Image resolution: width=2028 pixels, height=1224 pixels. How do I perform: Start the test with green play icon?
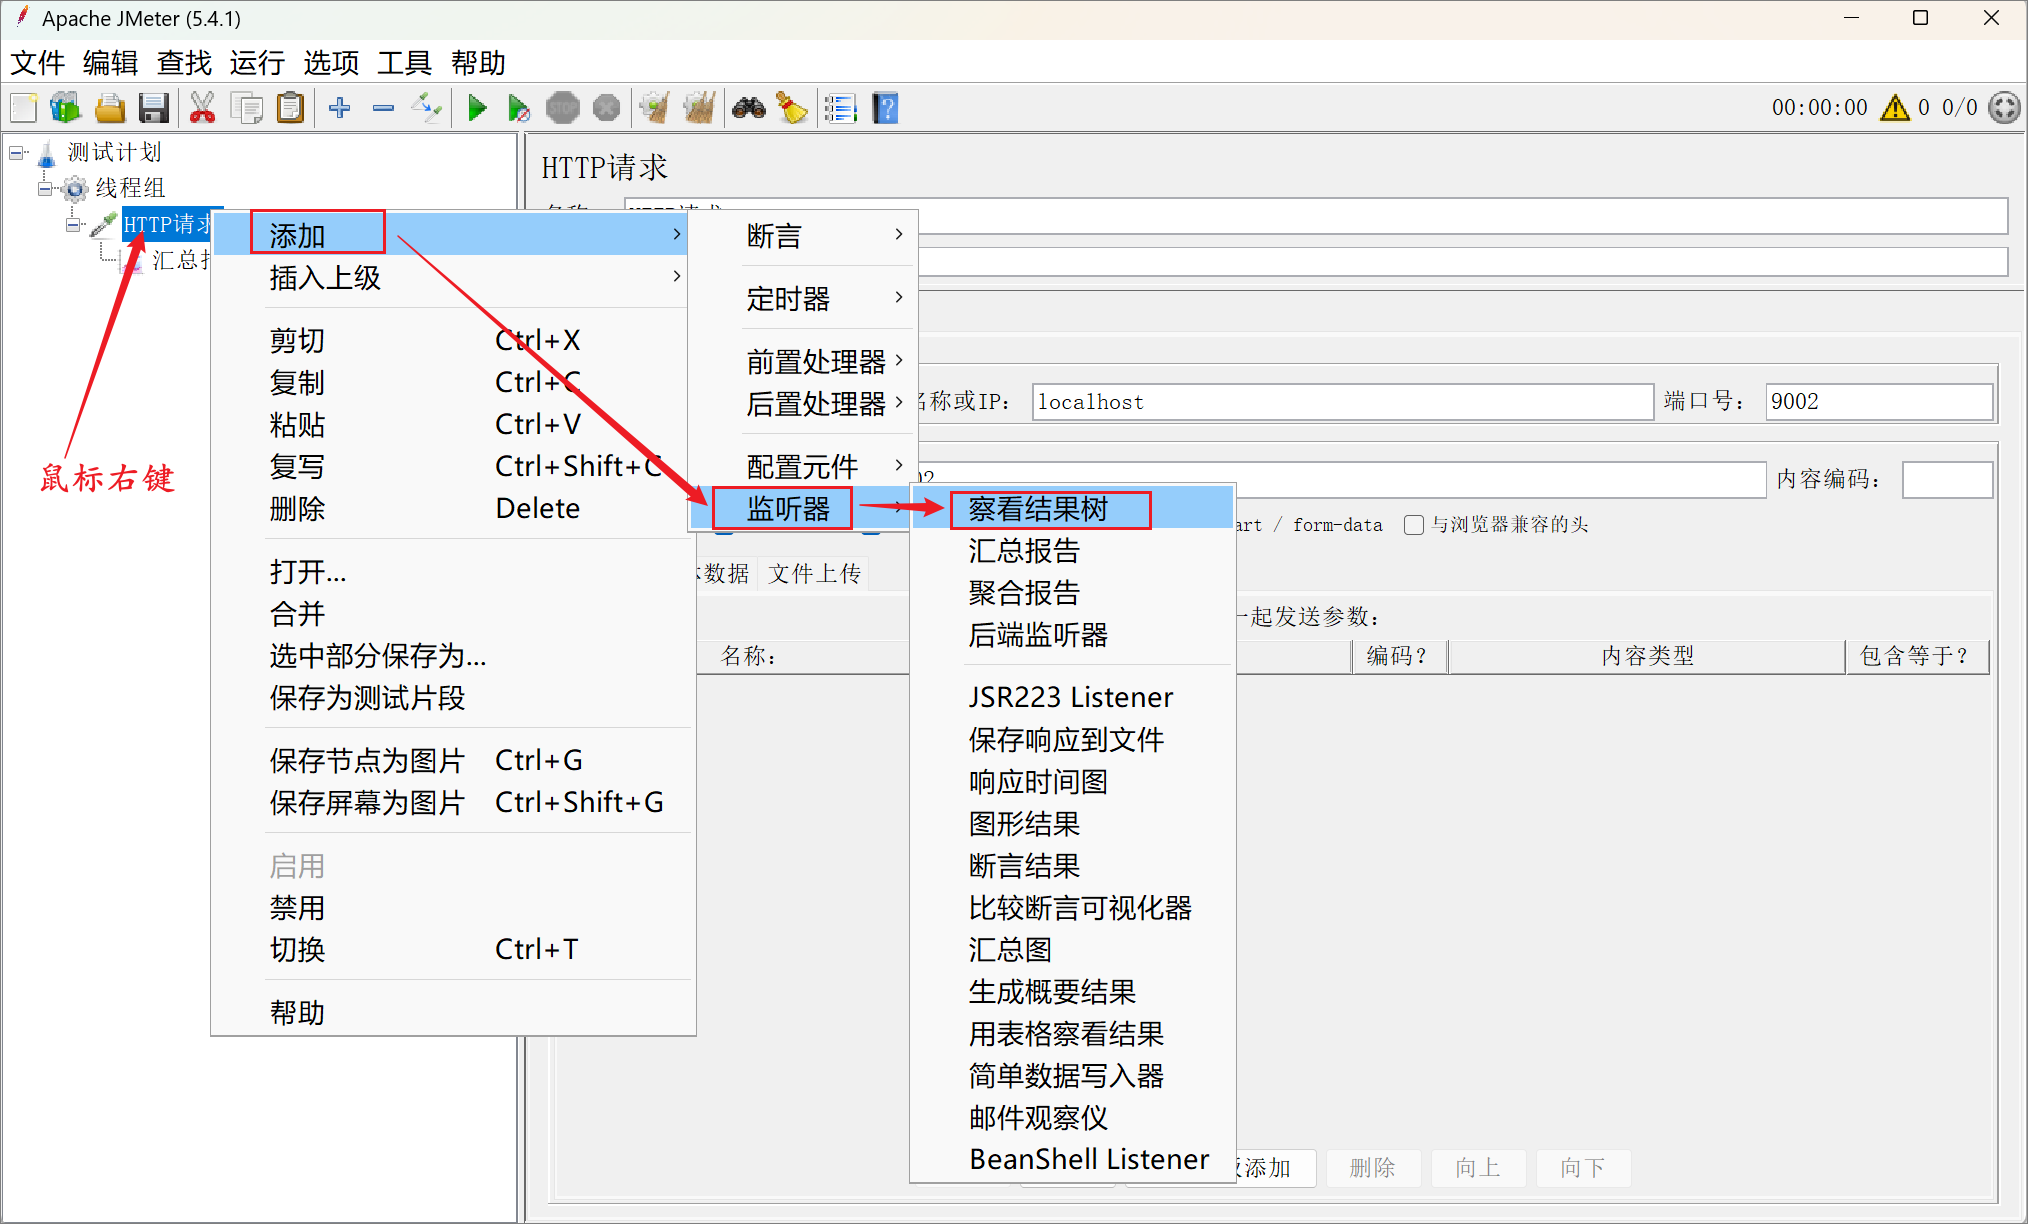click(x=477, y=107)
